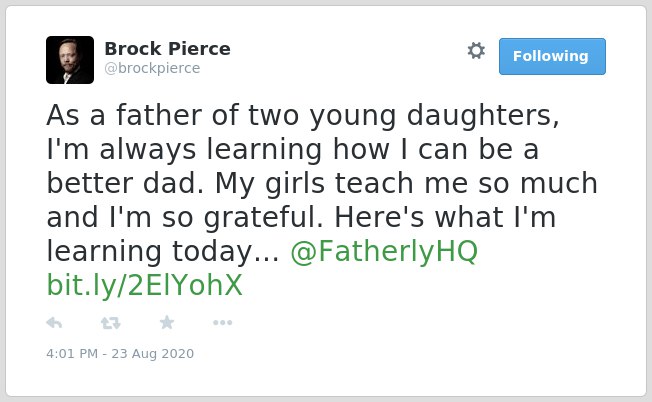Visit the @FatherlyHQ mentioned account
The height and width of the screenshot is (402, 652).
pos(384,252)
